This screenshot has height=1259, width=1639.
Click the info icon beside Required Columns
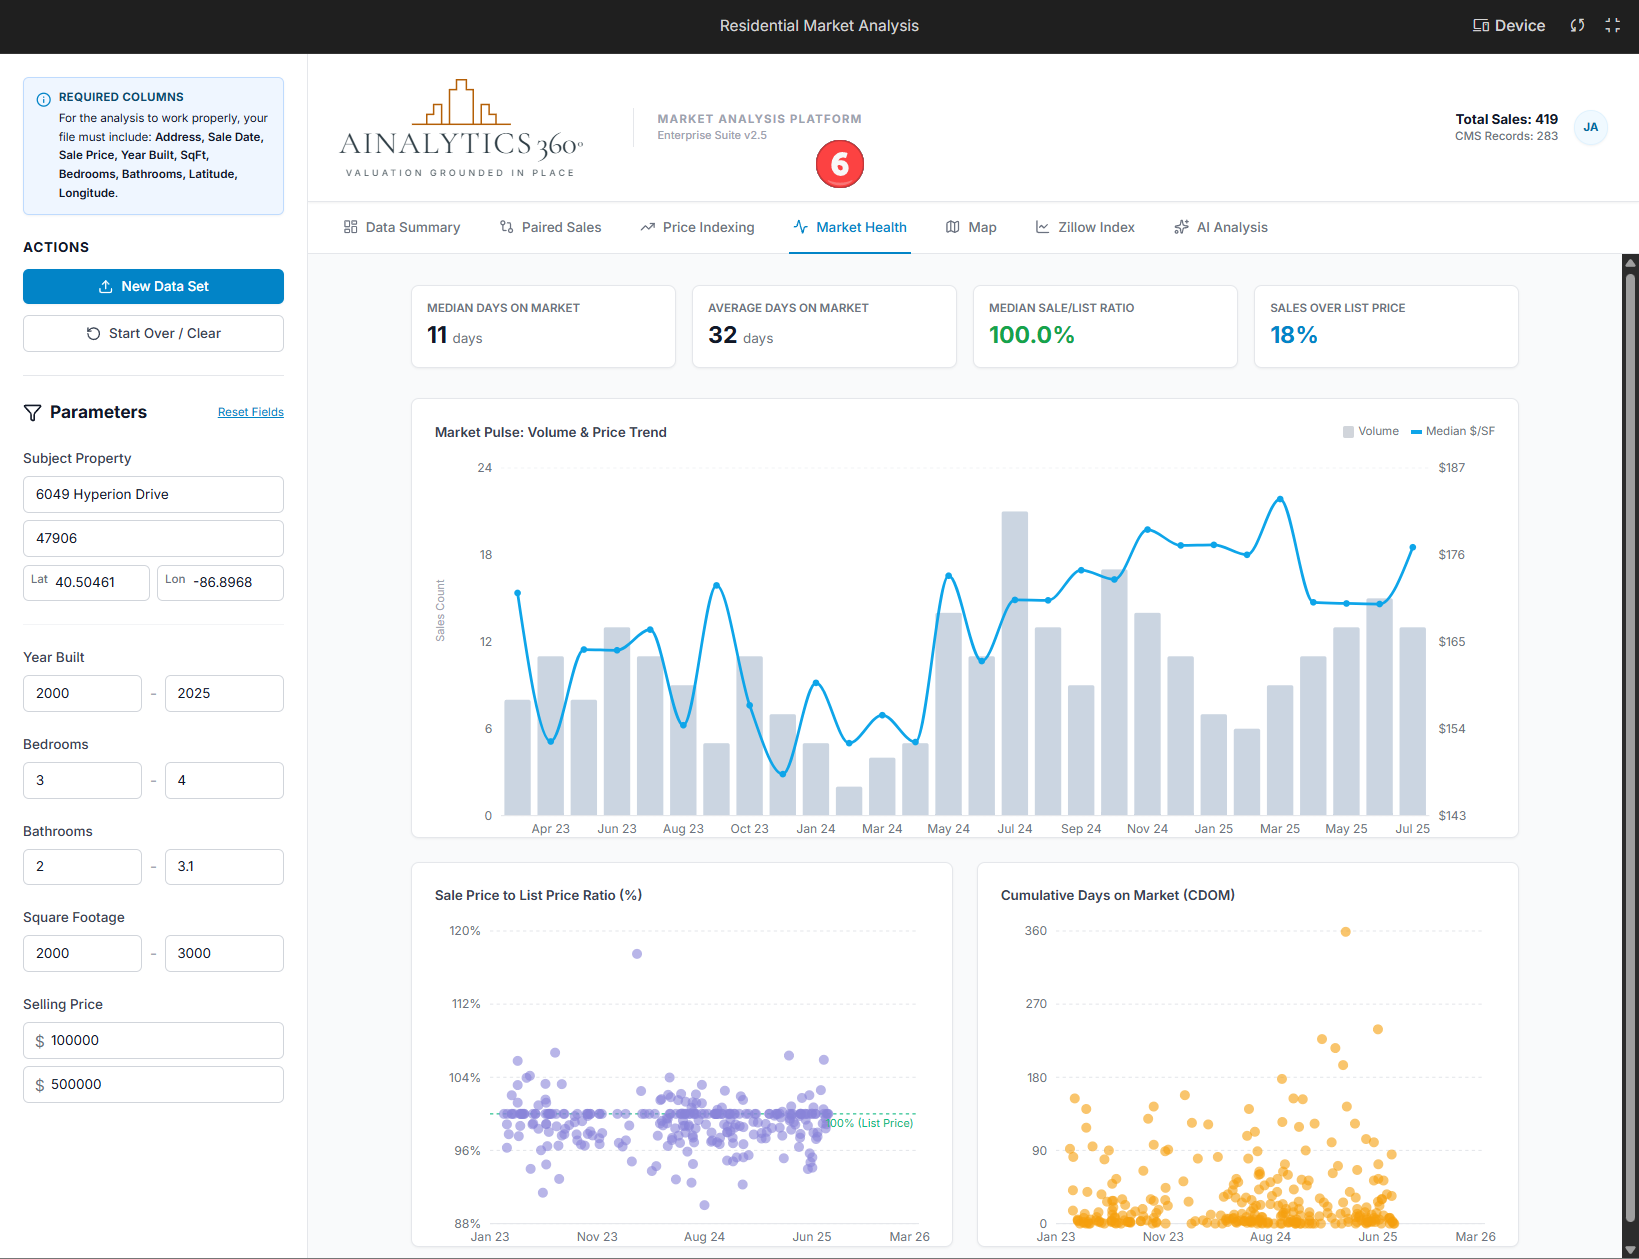click(x=43, y=97)
